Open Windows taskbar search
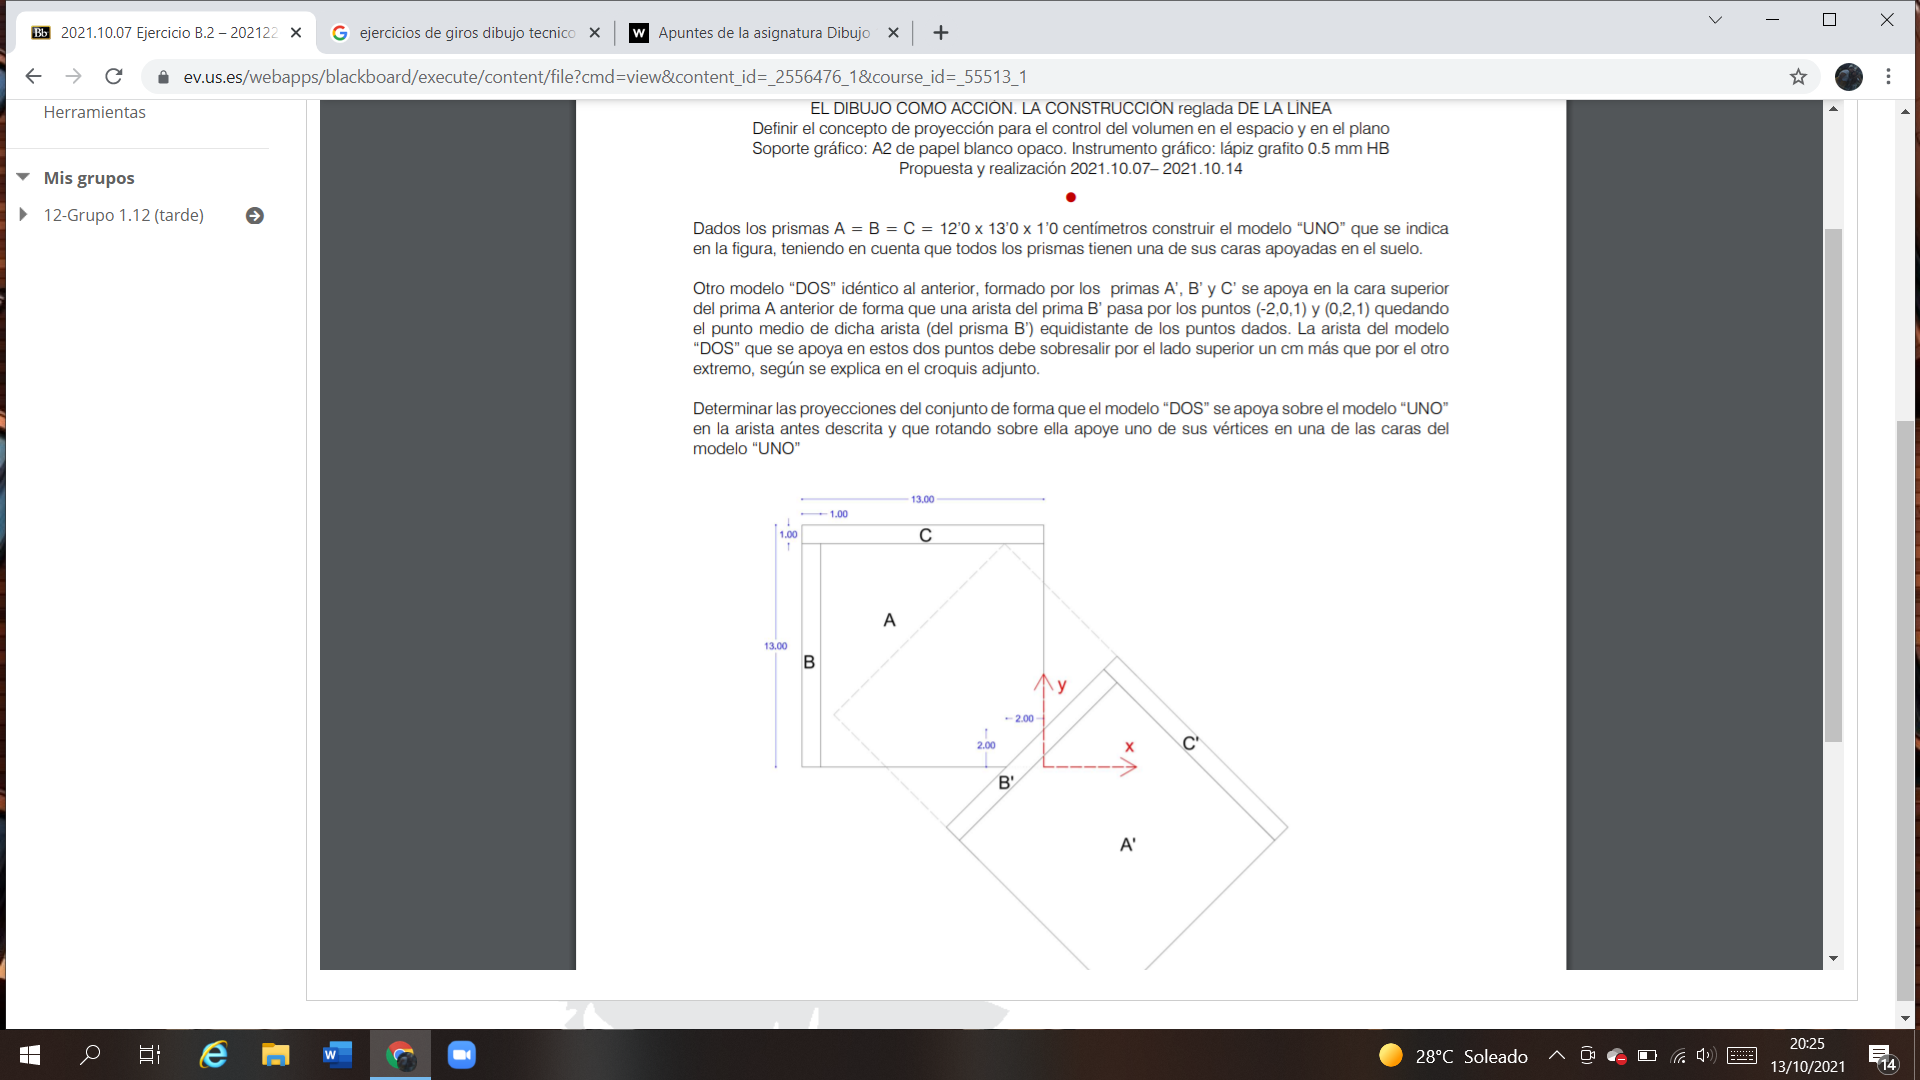Screen dimensions: 1920x1080 90,1055
